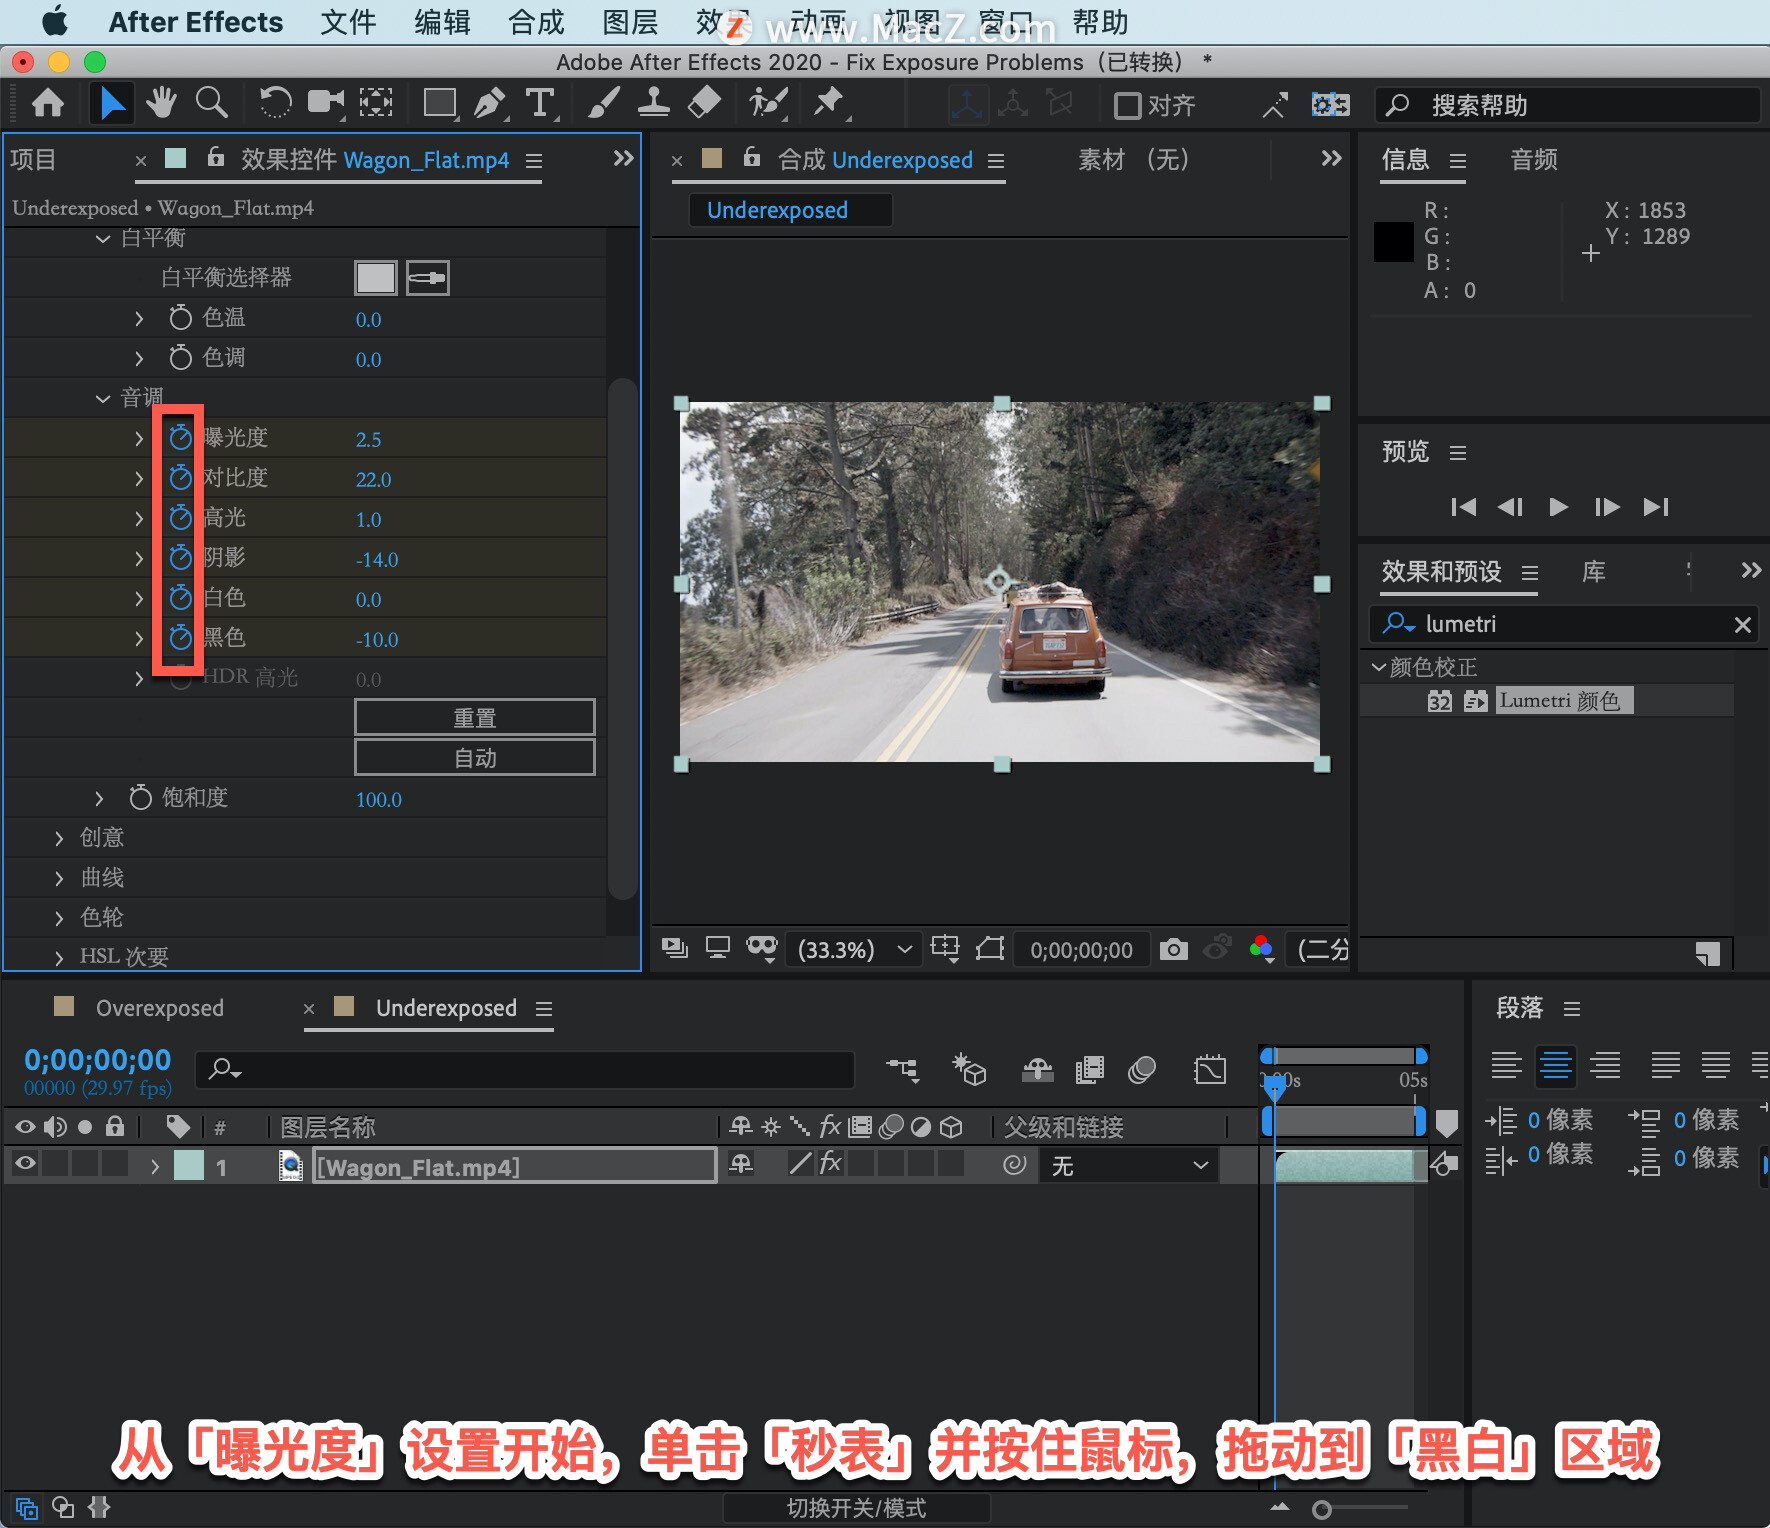
Task: Open composition mini-flowchart icon in timeline
Action: 902,1071
